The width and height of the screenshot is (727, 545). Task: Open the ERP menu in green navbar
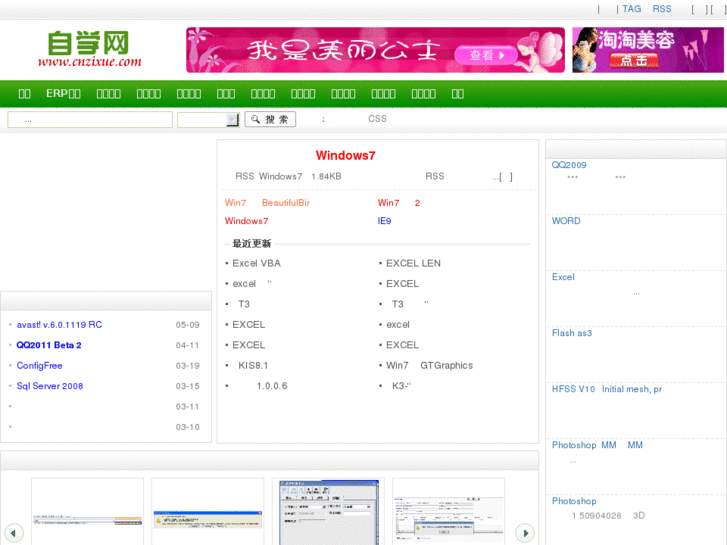64,94
